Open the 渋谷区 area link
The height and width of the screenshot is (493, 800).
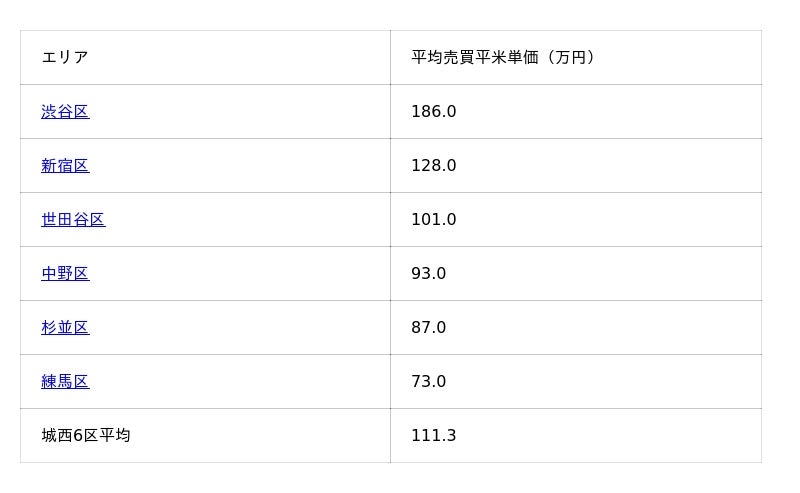pos(65,112)
